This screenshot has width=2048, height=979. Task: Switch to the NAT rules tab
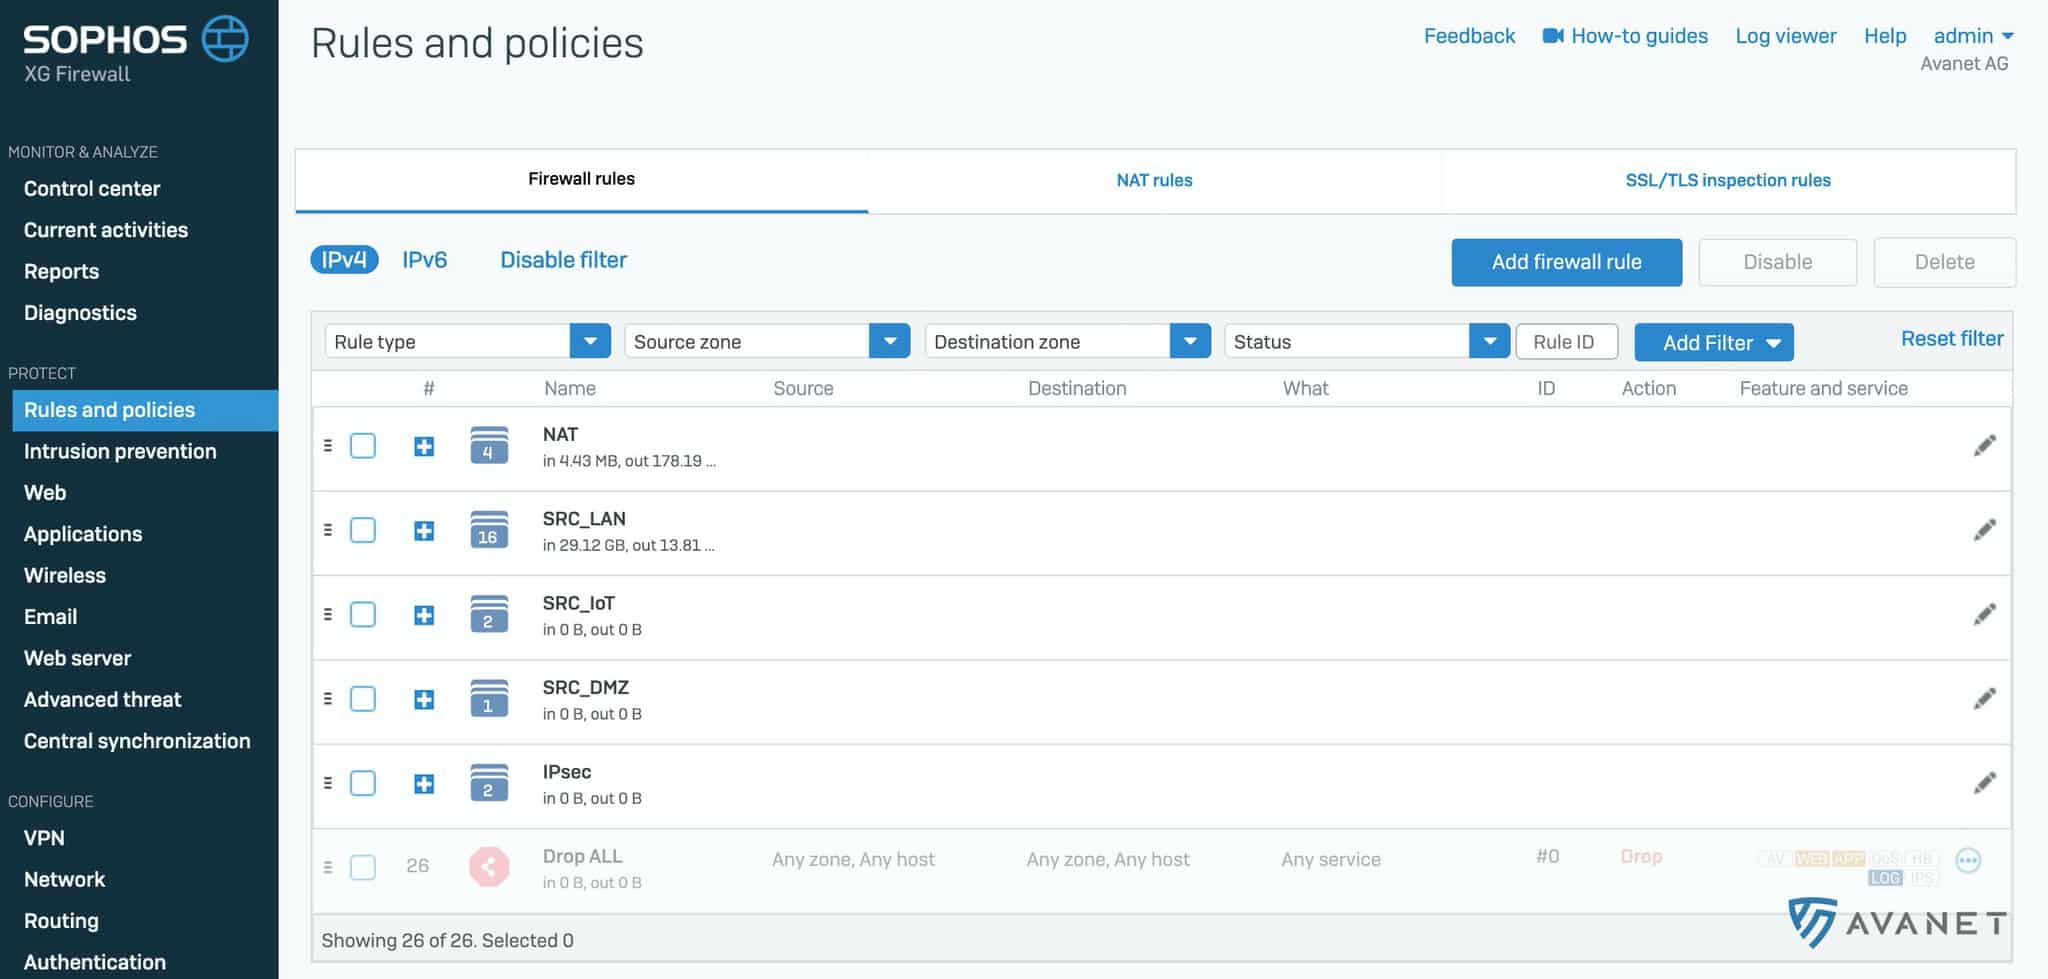[1154, 180]
